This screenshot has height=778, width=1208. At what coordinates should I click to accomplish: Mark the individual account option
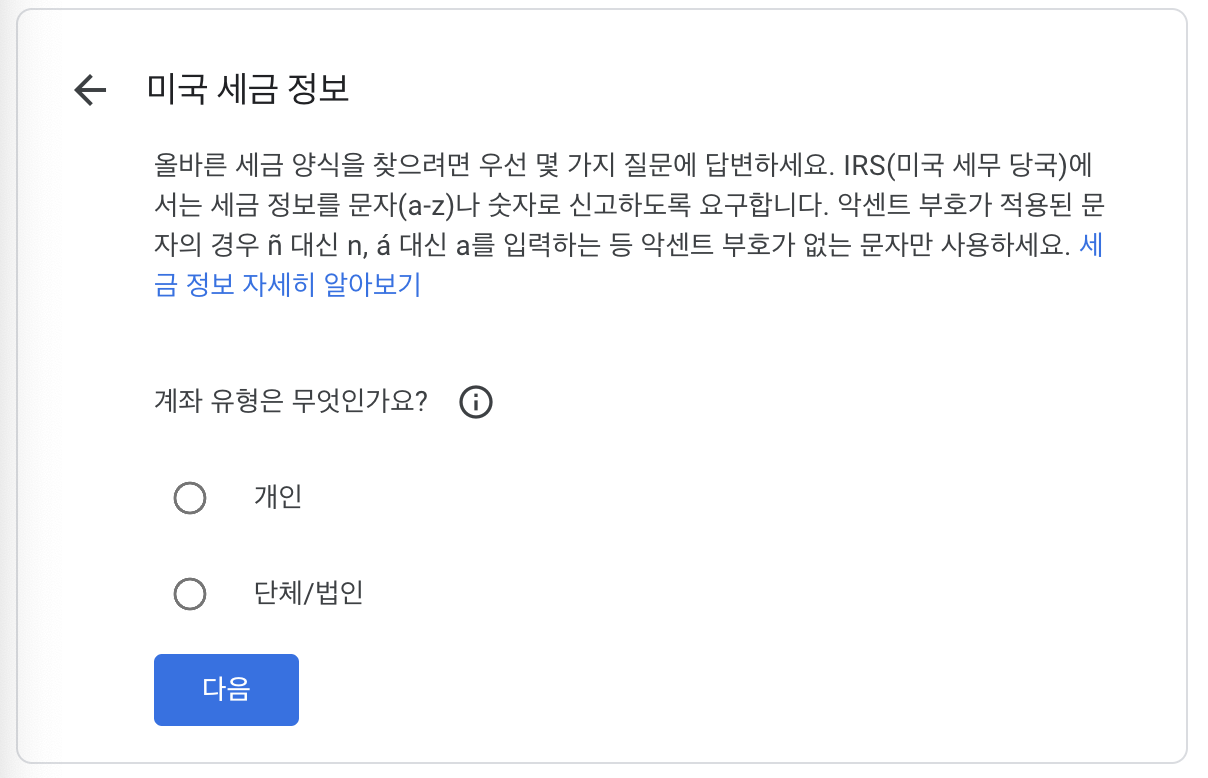point(190,498)
